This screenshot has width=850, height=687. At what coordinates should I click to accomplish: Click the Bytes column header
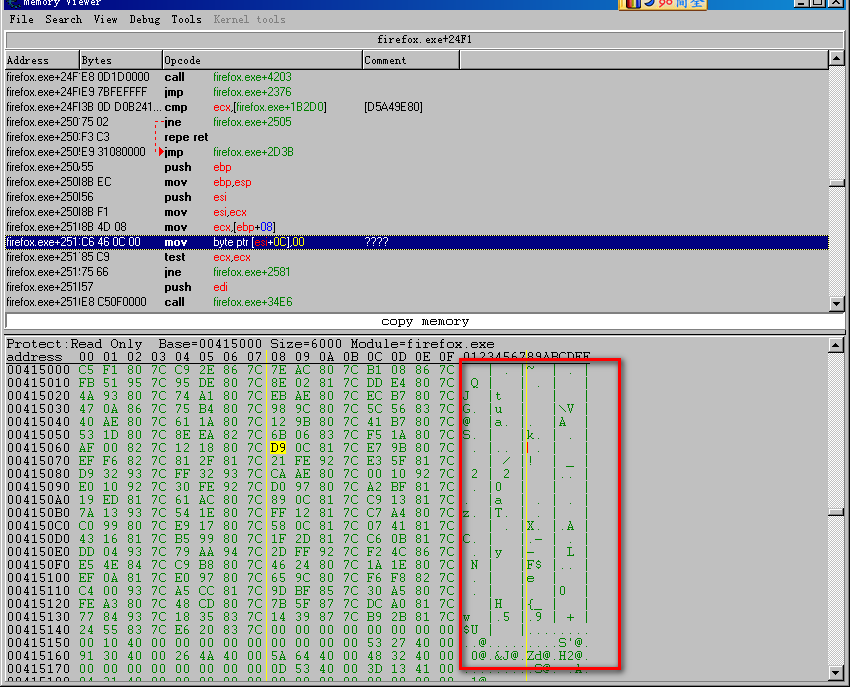point(120,60)
